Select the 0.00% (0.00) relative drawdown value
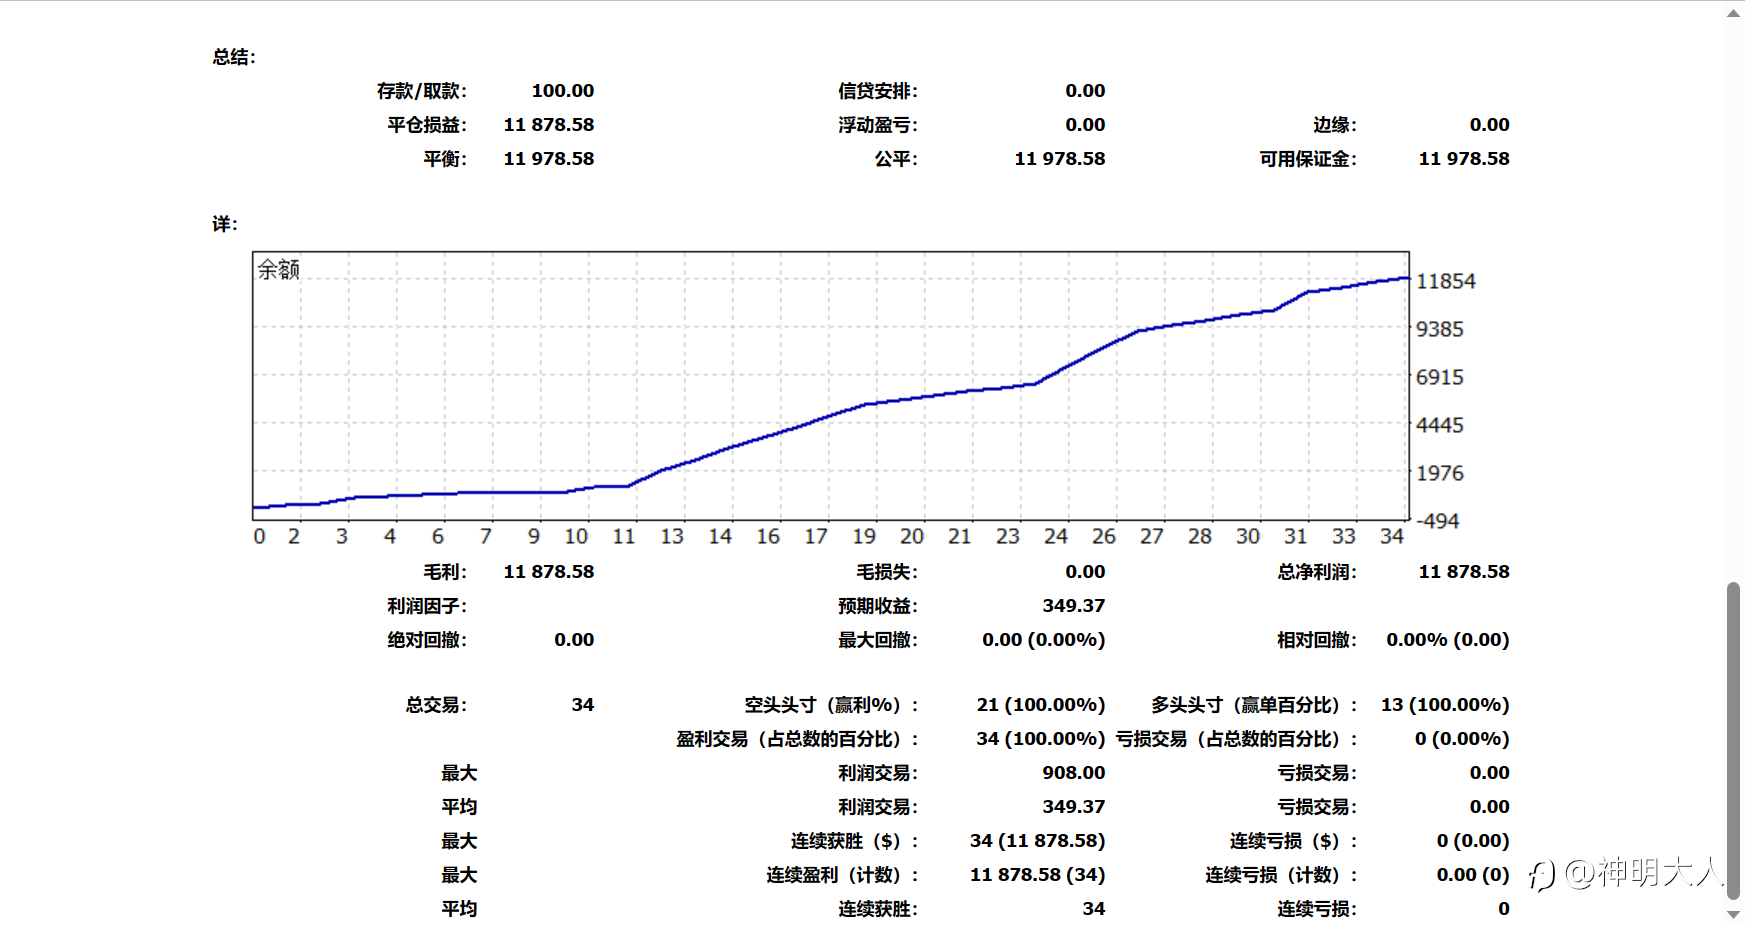Screen dimensions: 1745x926 (x=1448, y=640)
